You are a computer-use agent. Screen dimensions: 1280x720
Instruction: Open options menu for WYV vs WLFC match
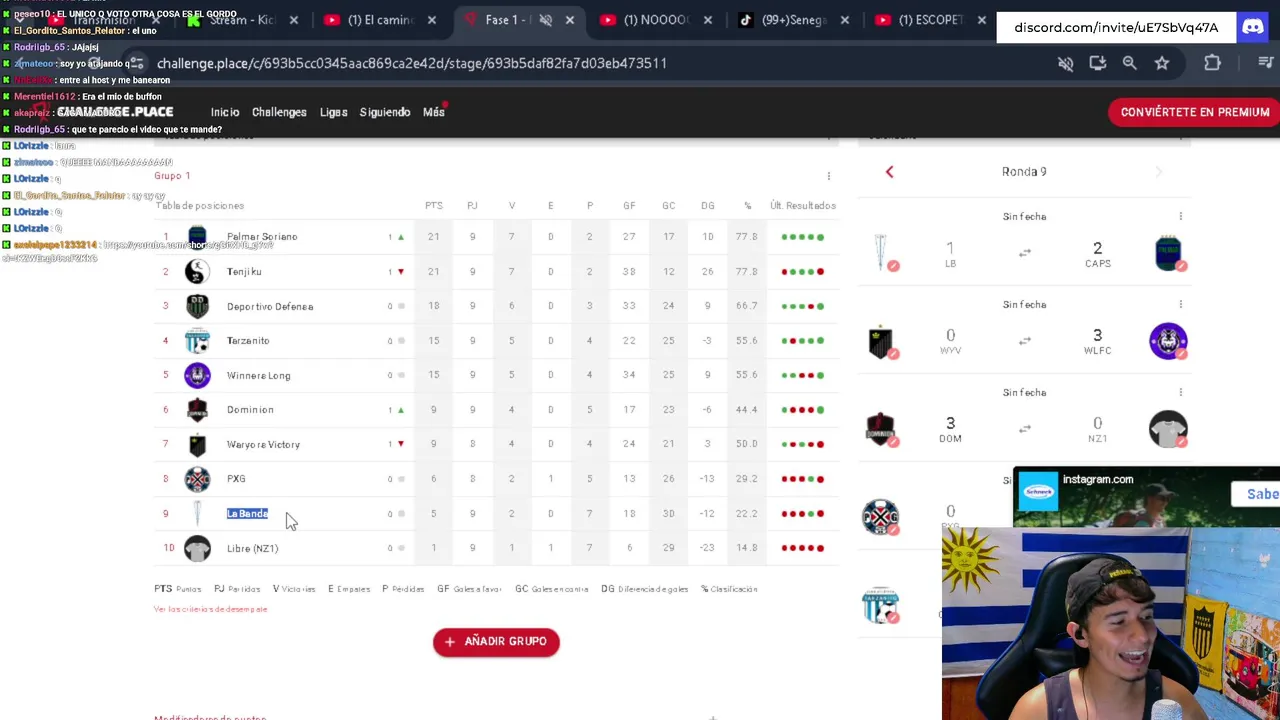(1180, 304)
